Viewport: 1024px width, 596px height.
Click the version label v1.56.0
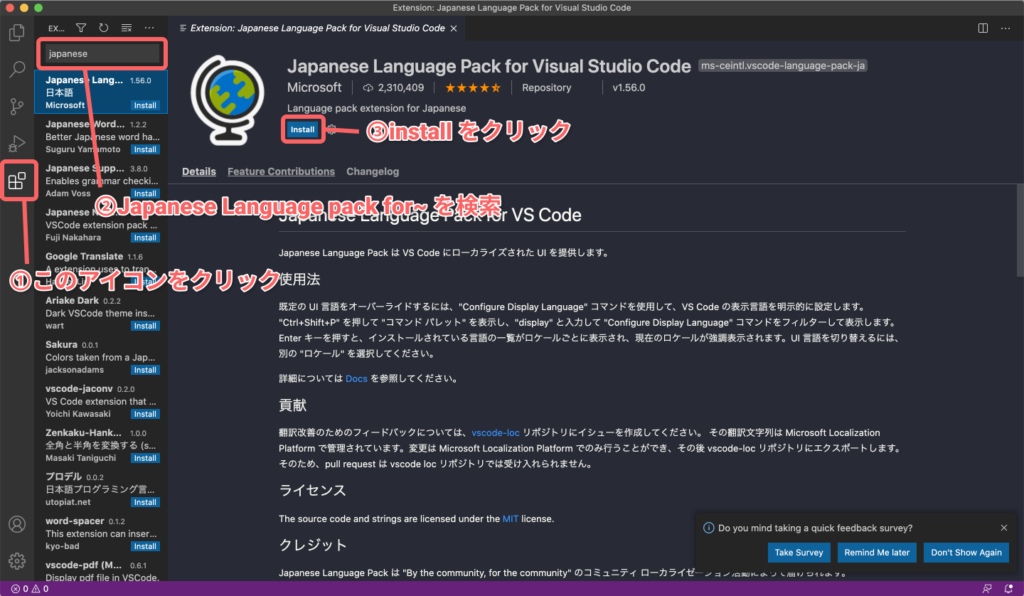[x=628, y=87]
